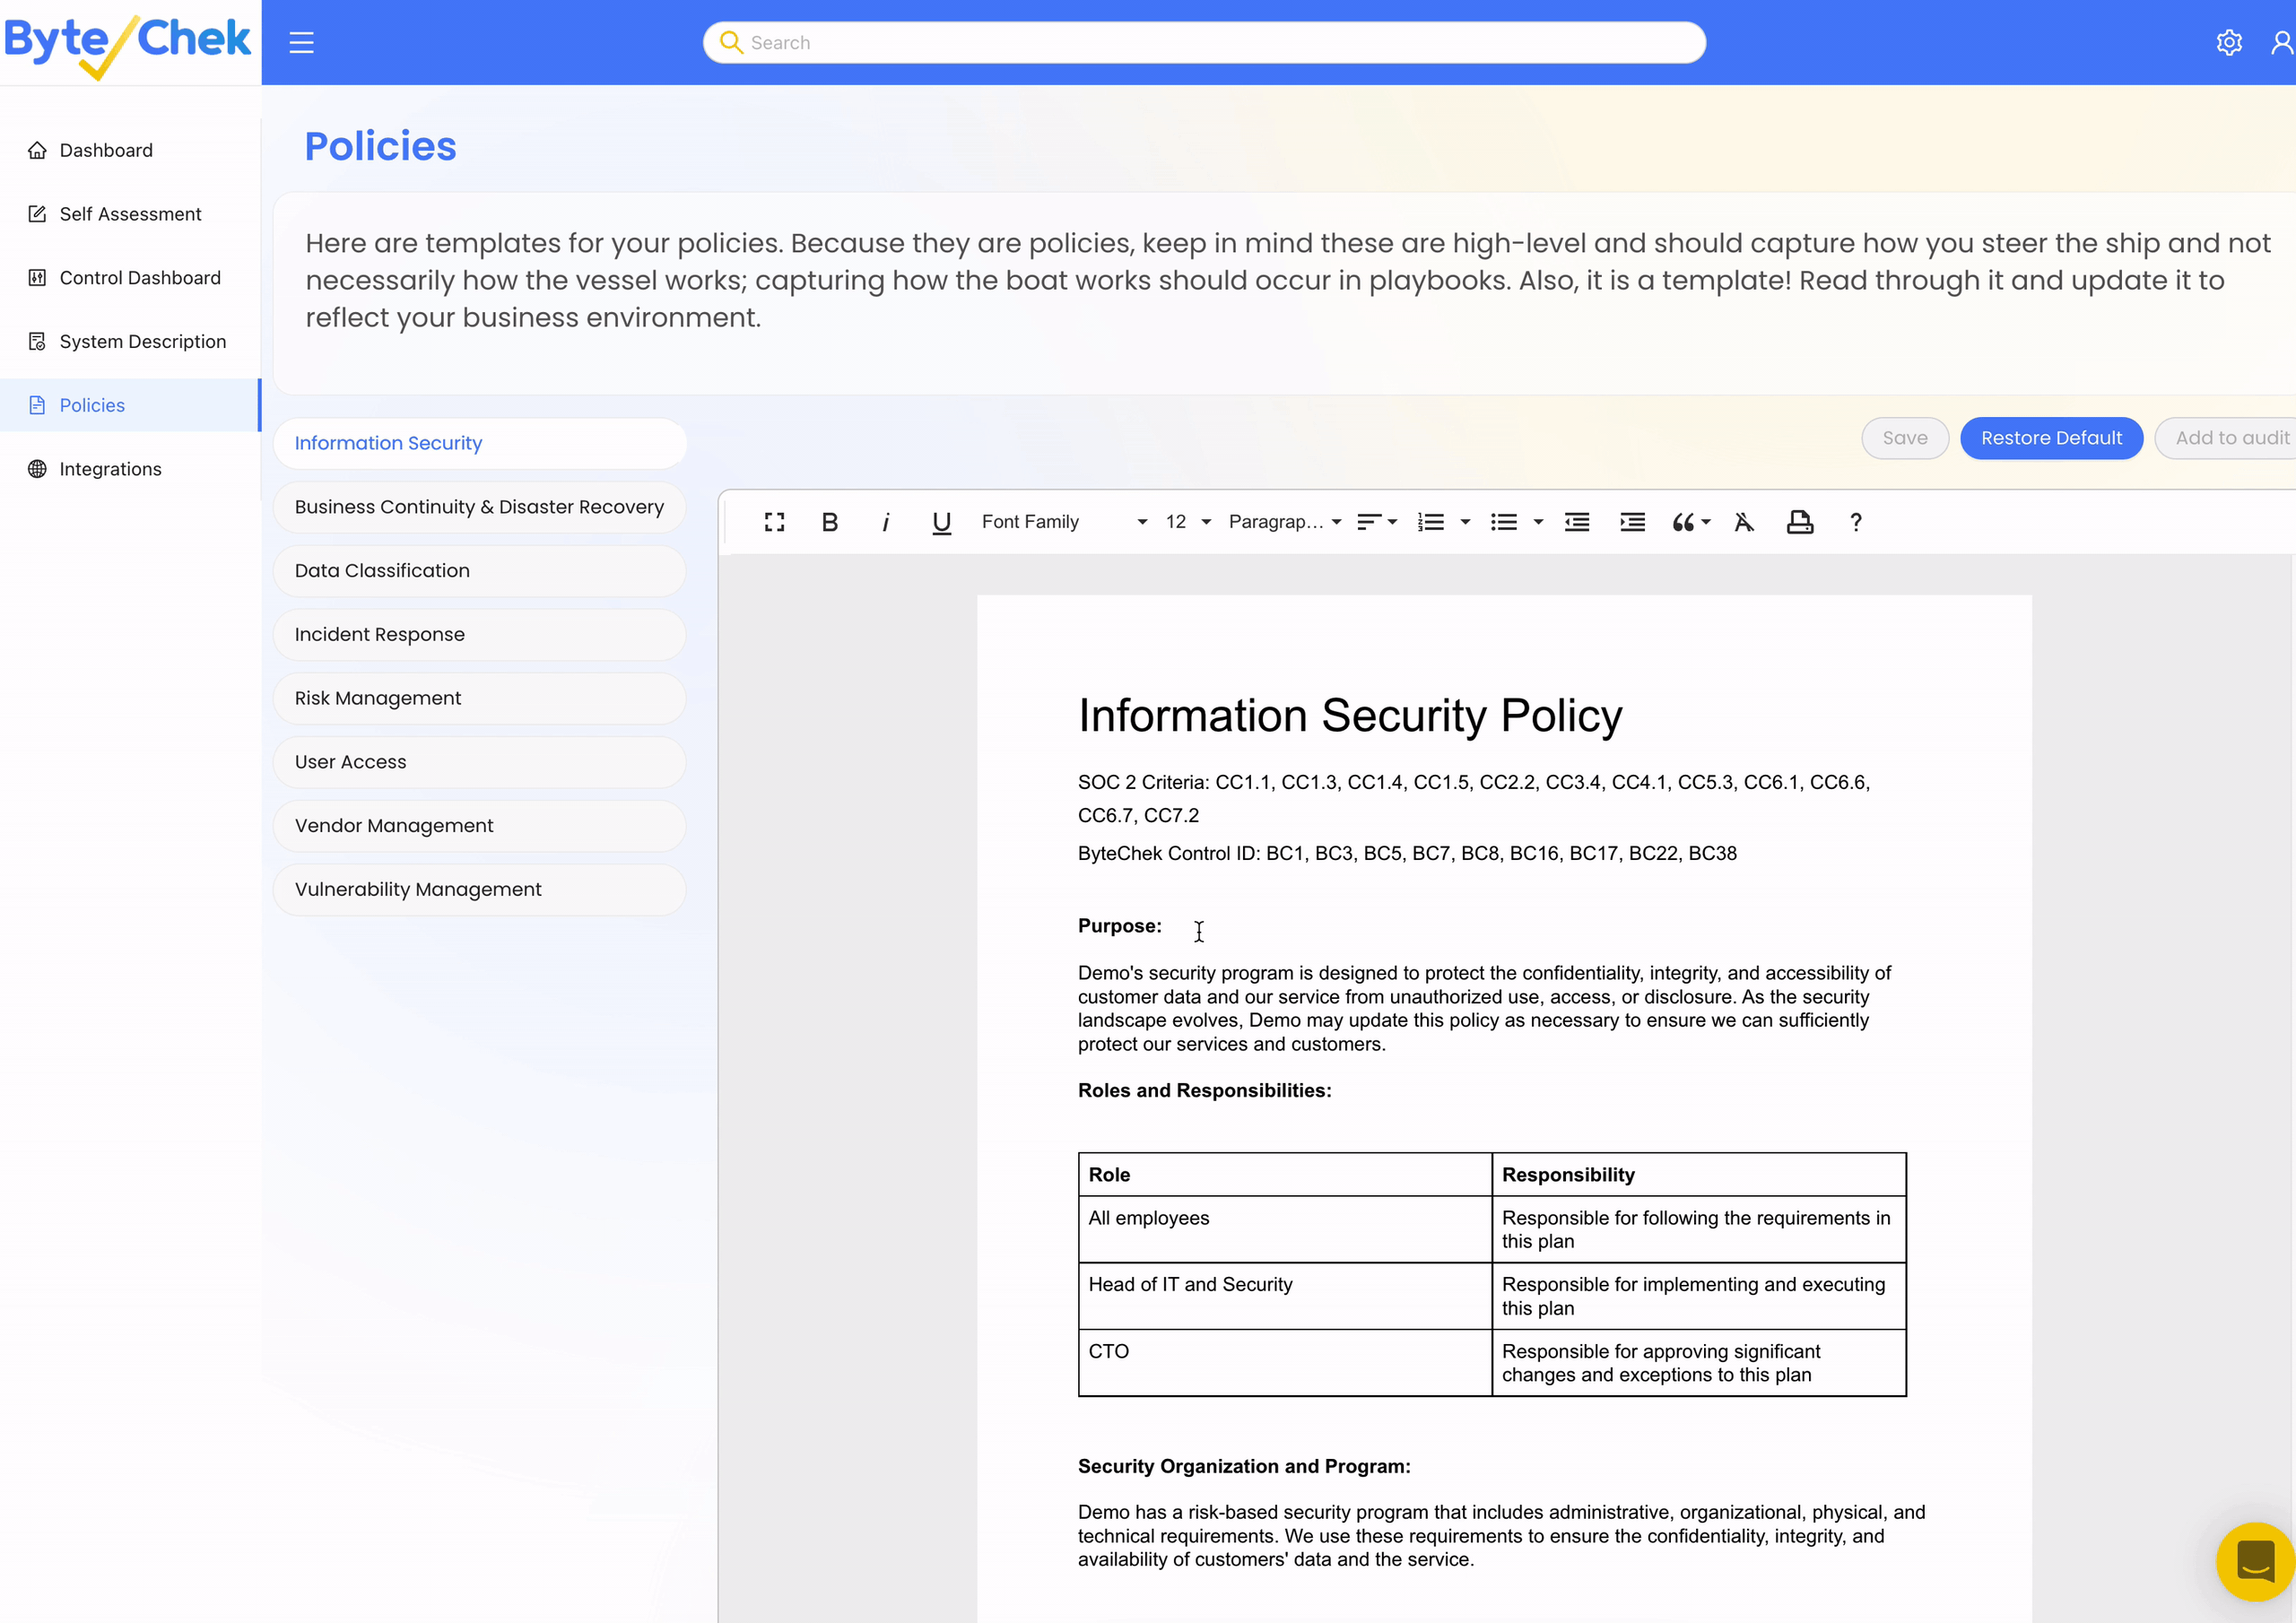Viewport: 2296px width, 1623px height.
Task: Select Policies in sidebar
Action: pos(130,405)
